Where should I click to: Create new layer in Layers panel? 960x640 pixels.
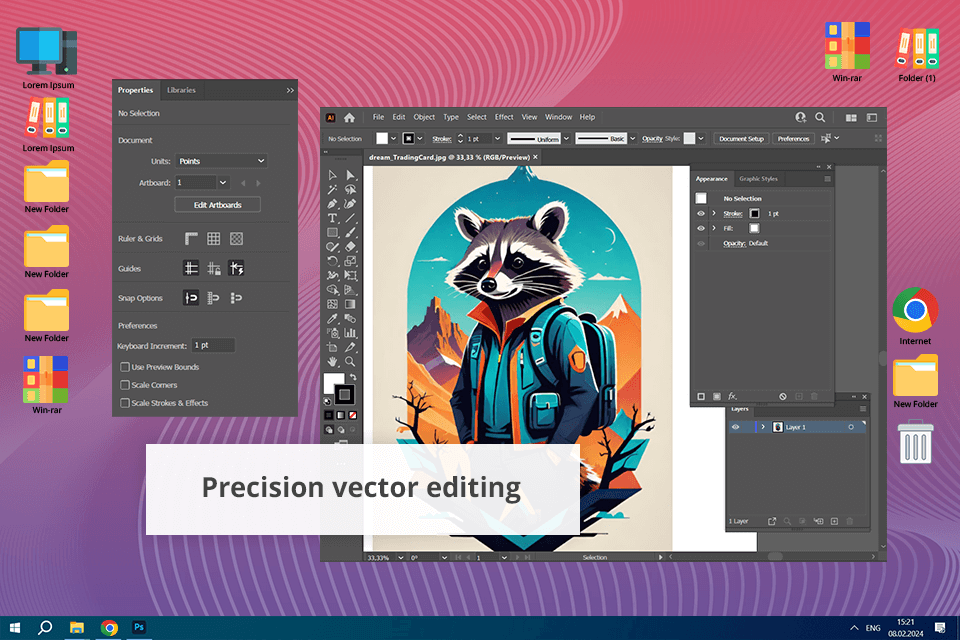point(834,521)
